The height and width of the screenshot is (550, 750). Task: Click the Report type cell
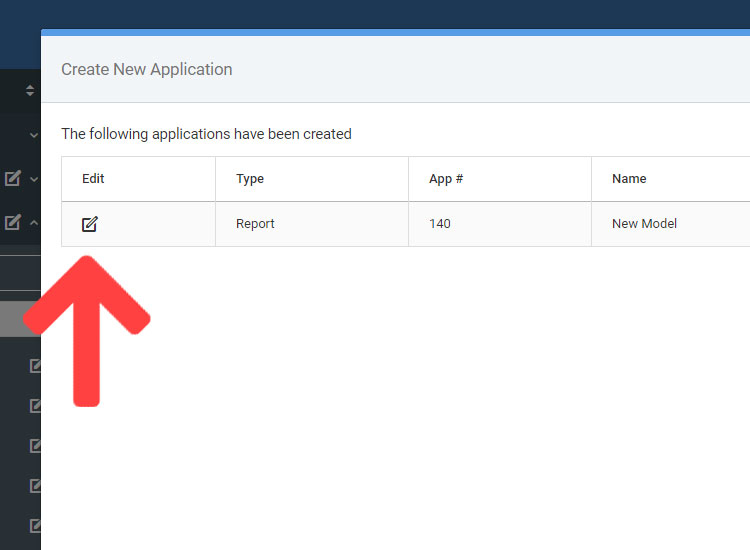[312, 224]
